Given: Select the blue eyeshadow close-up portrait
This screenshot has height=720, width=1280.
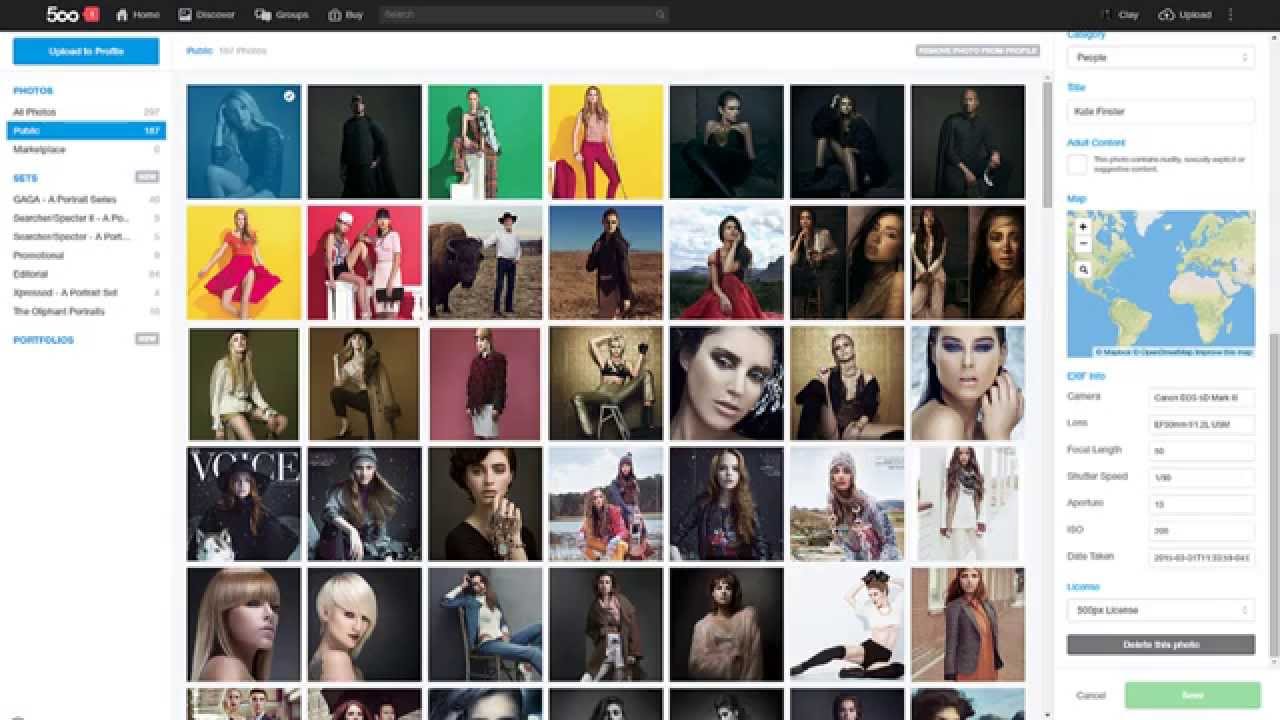Looking at the screenshot, I should (x=967, y=383).
